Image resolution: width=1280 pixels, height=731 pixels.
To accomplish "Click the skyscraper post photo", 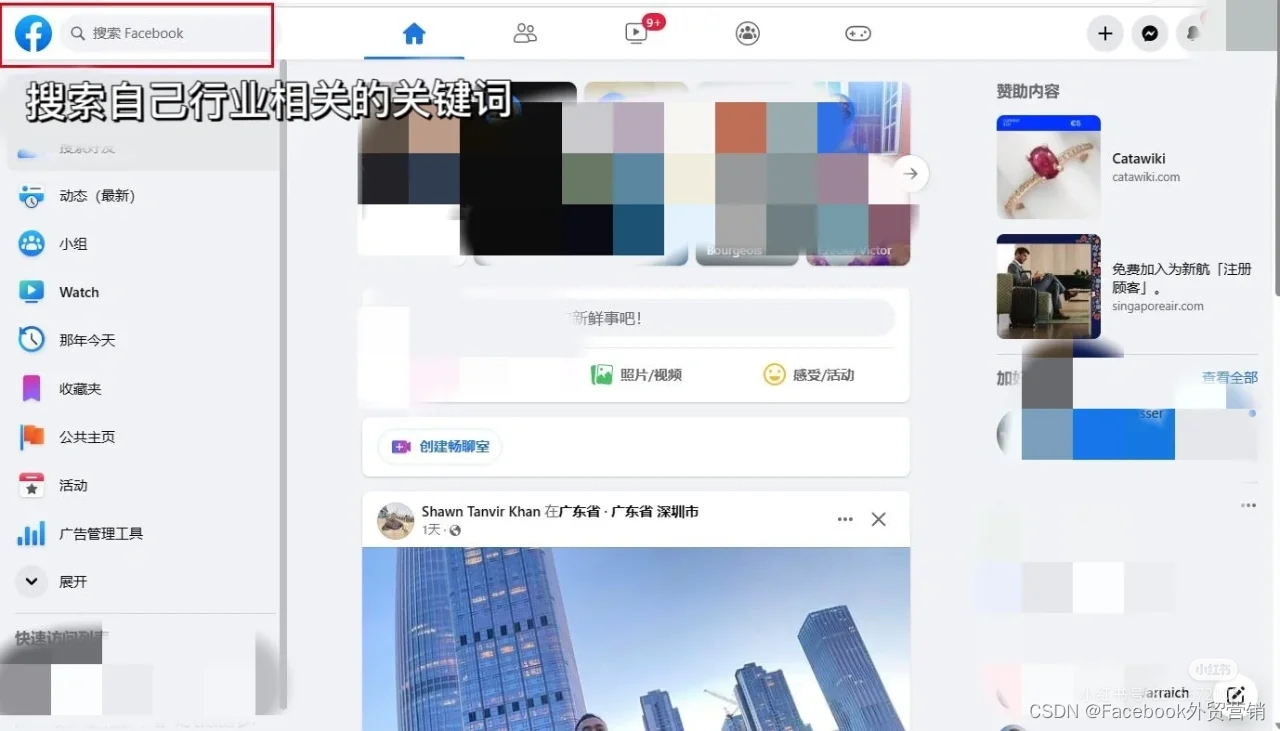I will (636, 638).
